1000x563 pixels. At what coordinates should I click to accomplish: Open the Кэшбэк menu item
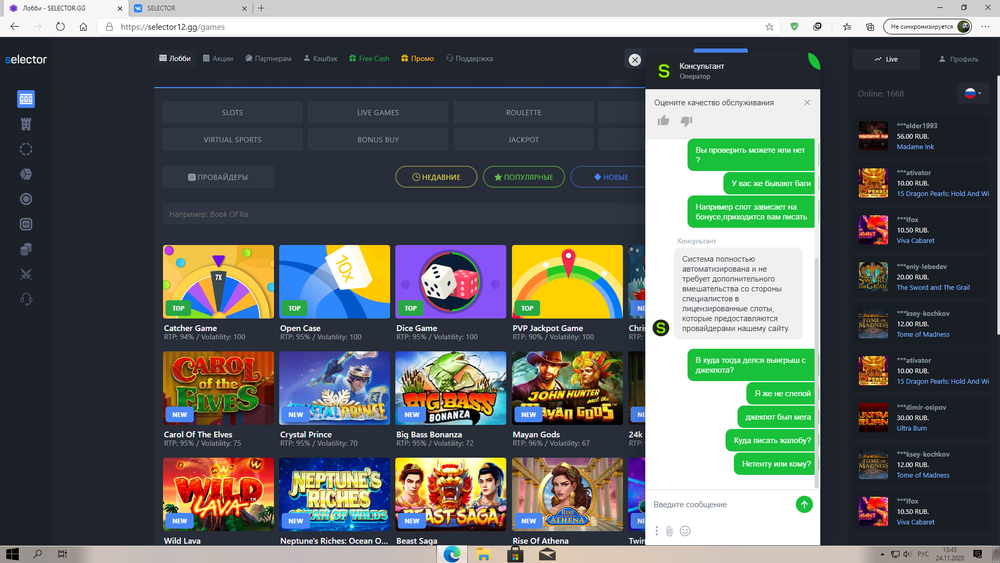pyautogui.click(x=320, y=58)
